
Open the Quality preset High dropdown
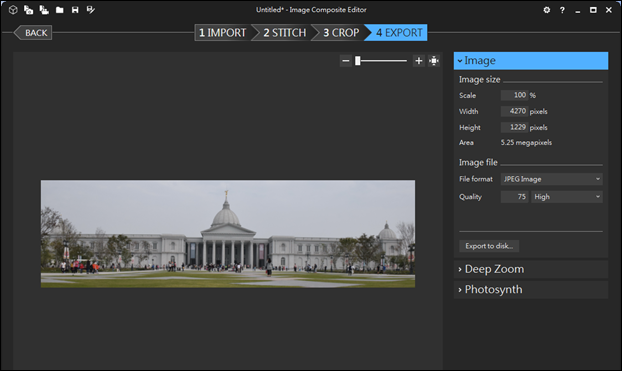tap(567, 197)
